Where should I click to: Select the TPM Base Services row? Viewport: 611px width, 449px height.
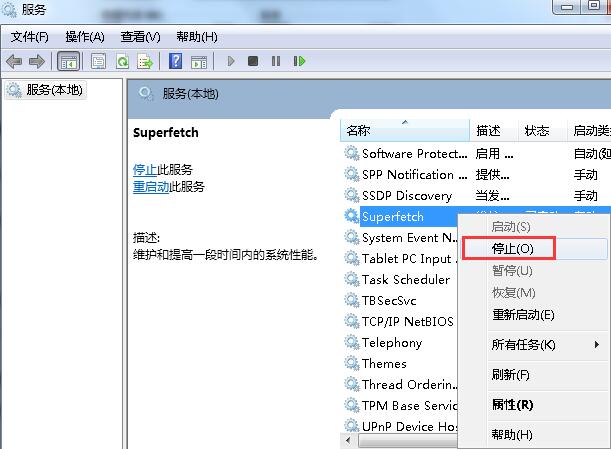(x=401, y=406)
